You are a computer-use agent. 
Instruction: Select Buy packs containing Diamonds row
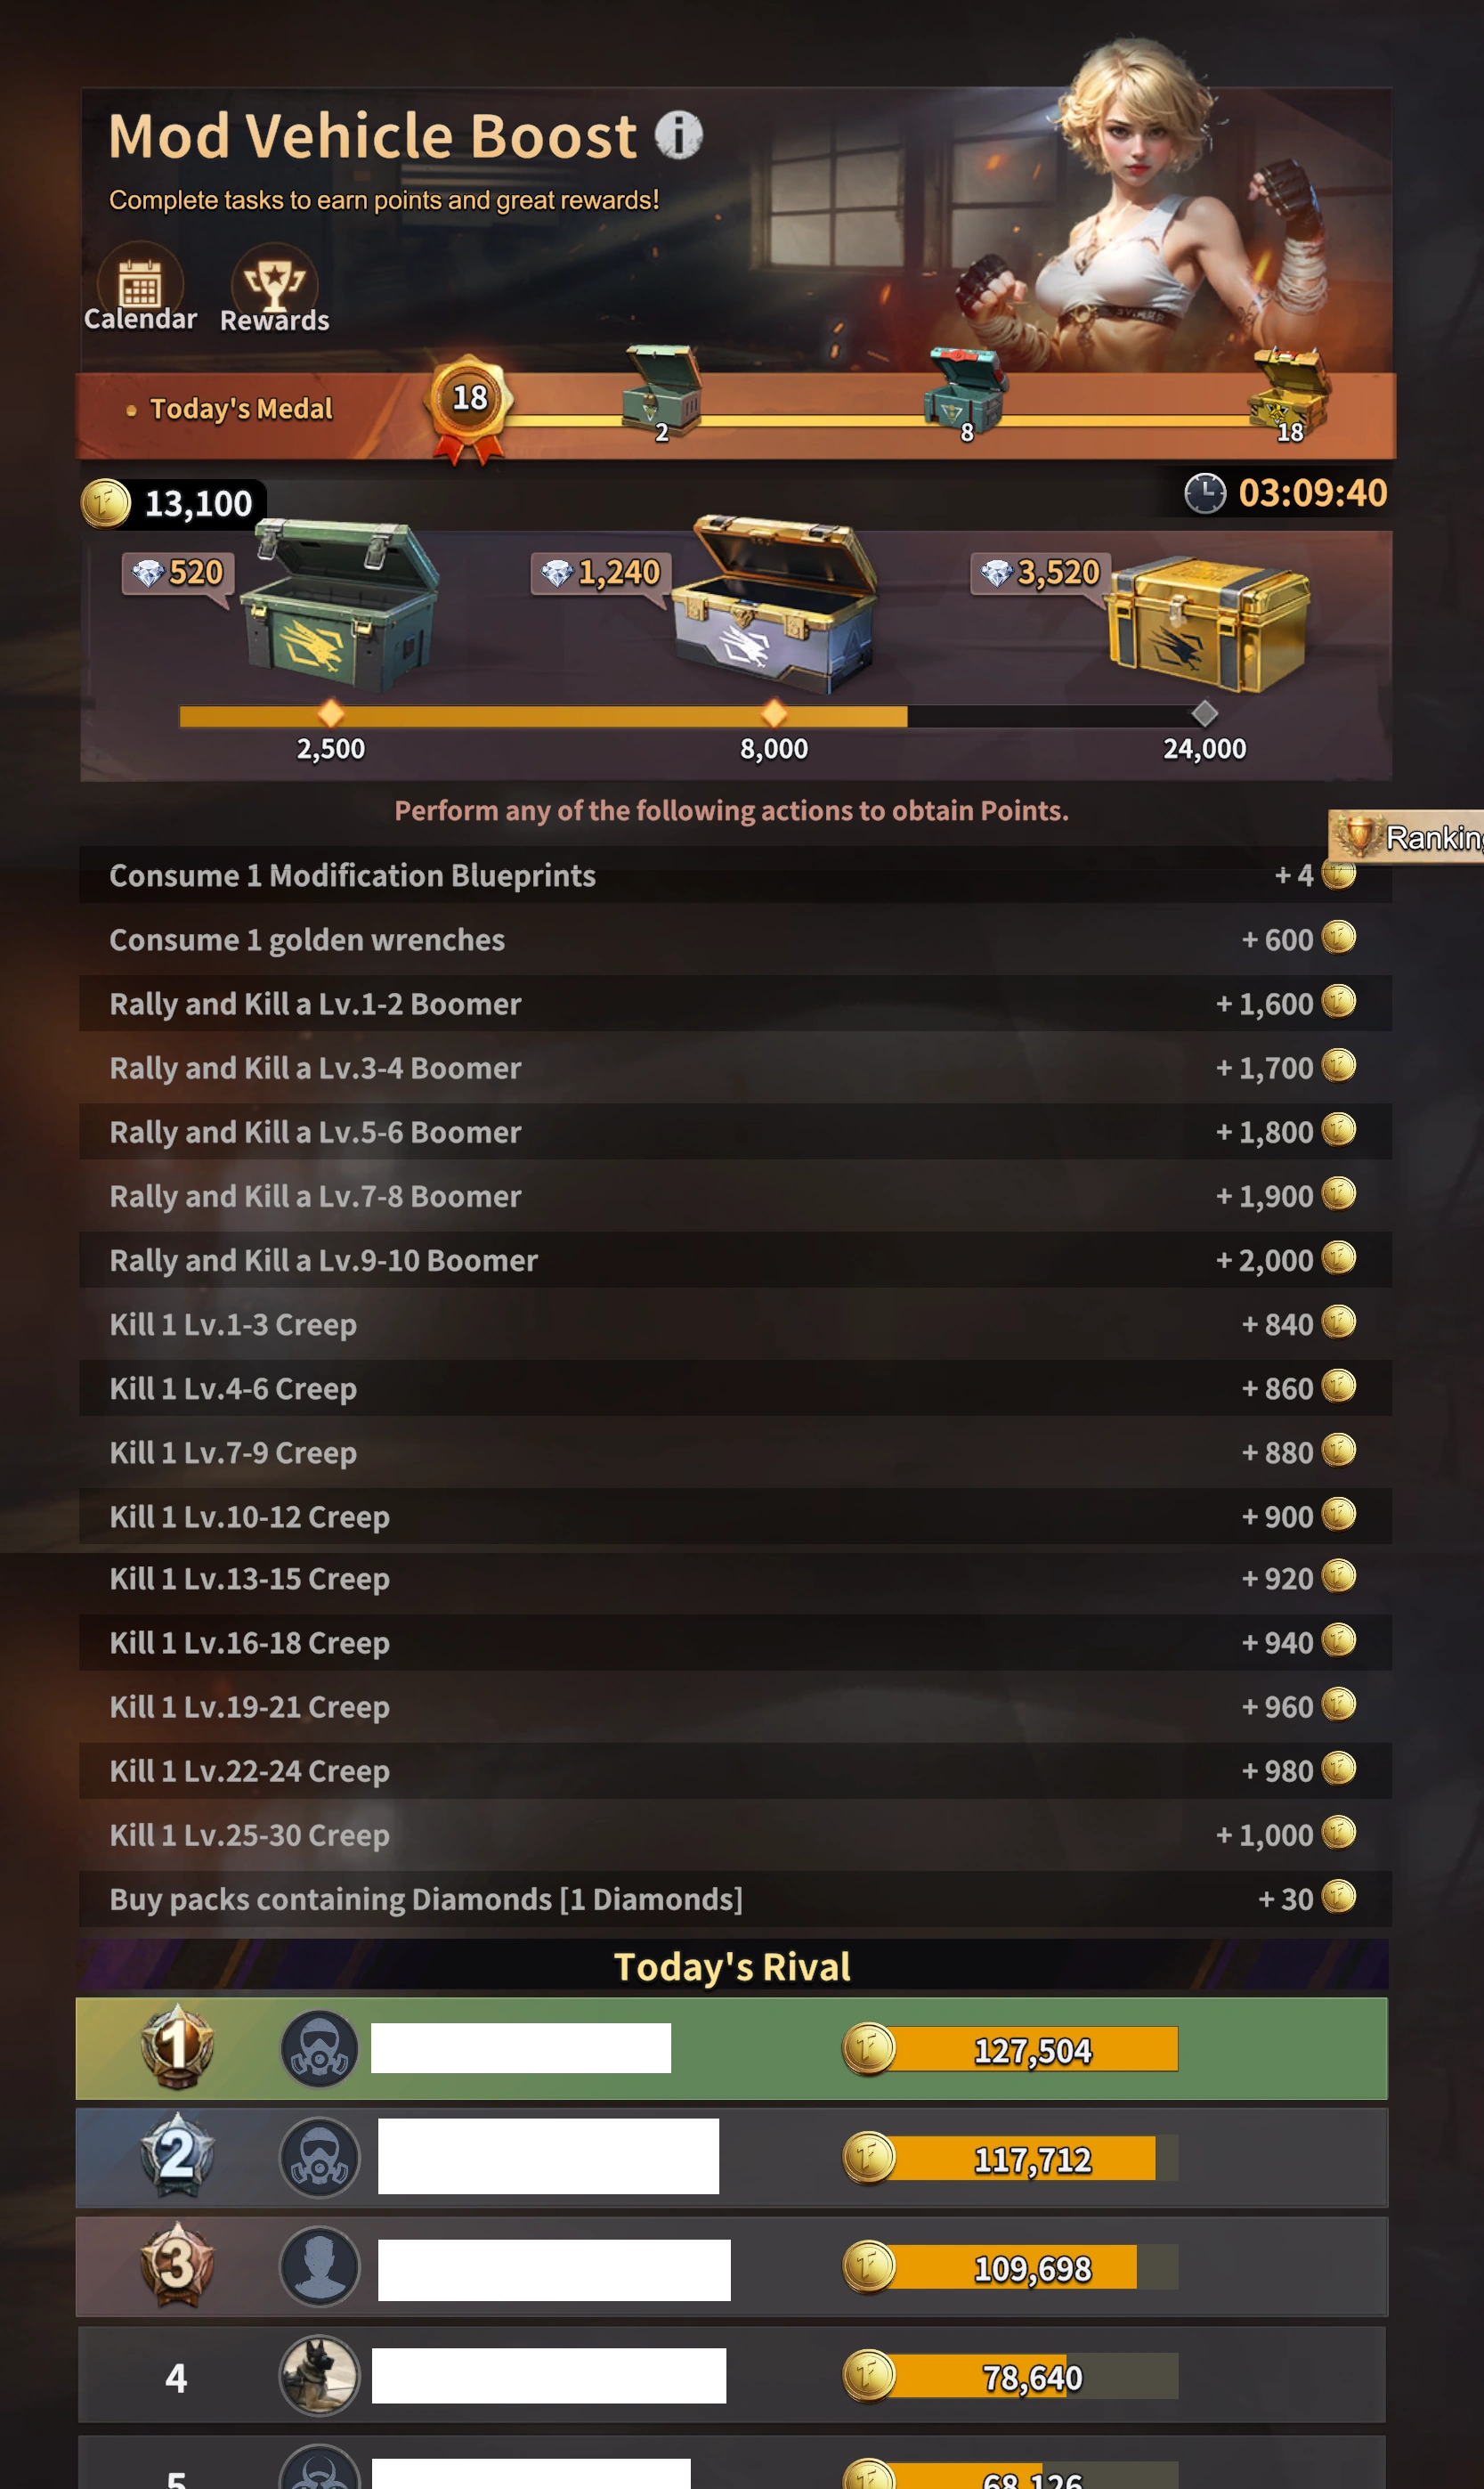(735, 1899)
